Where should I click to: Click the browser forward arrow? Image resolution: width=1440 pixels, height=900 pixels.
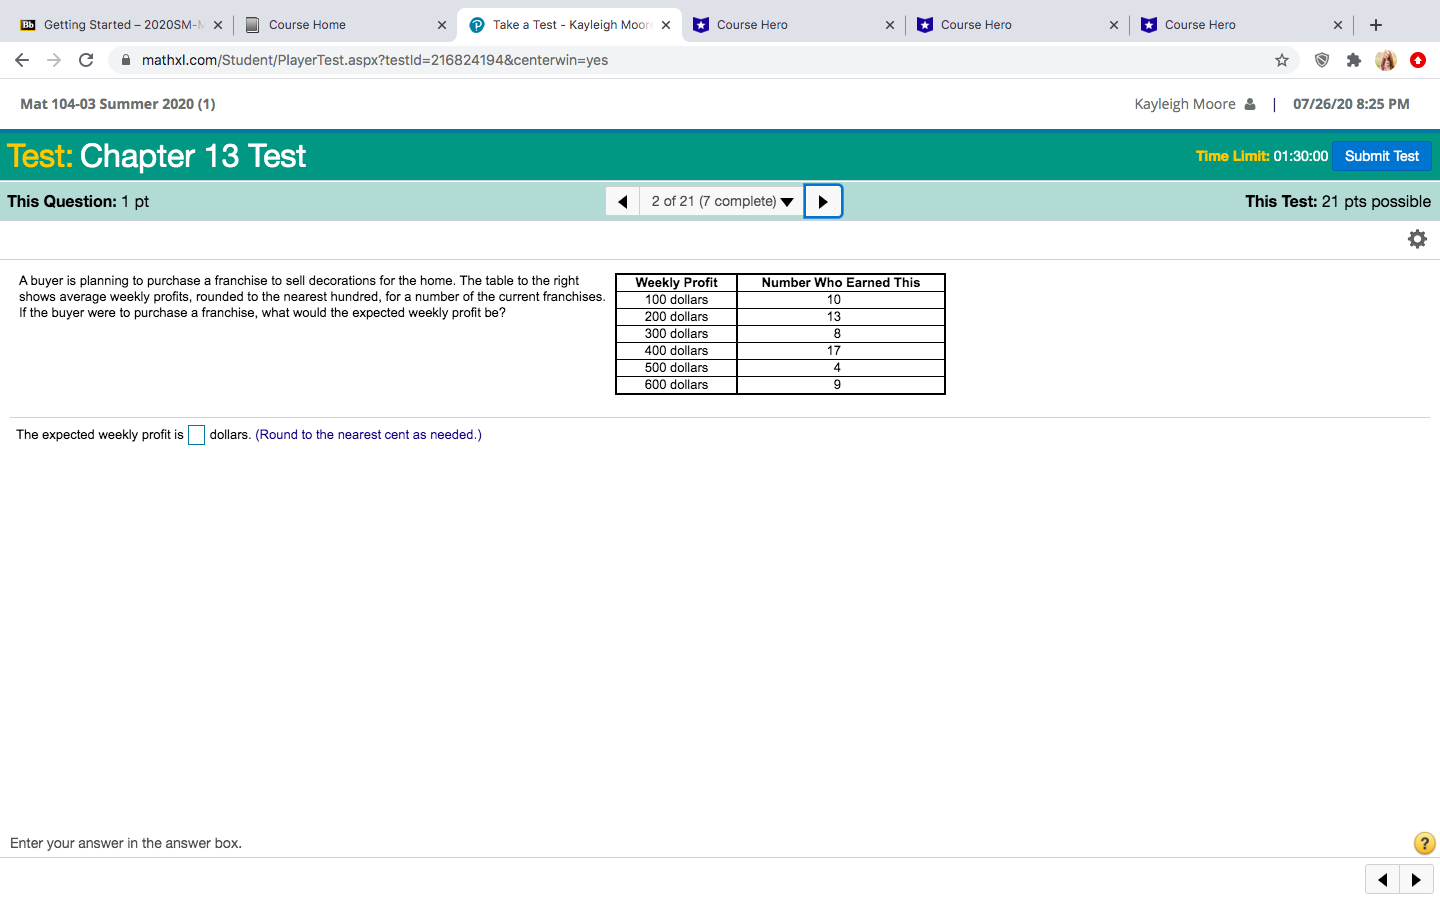[x=54, y=60]
